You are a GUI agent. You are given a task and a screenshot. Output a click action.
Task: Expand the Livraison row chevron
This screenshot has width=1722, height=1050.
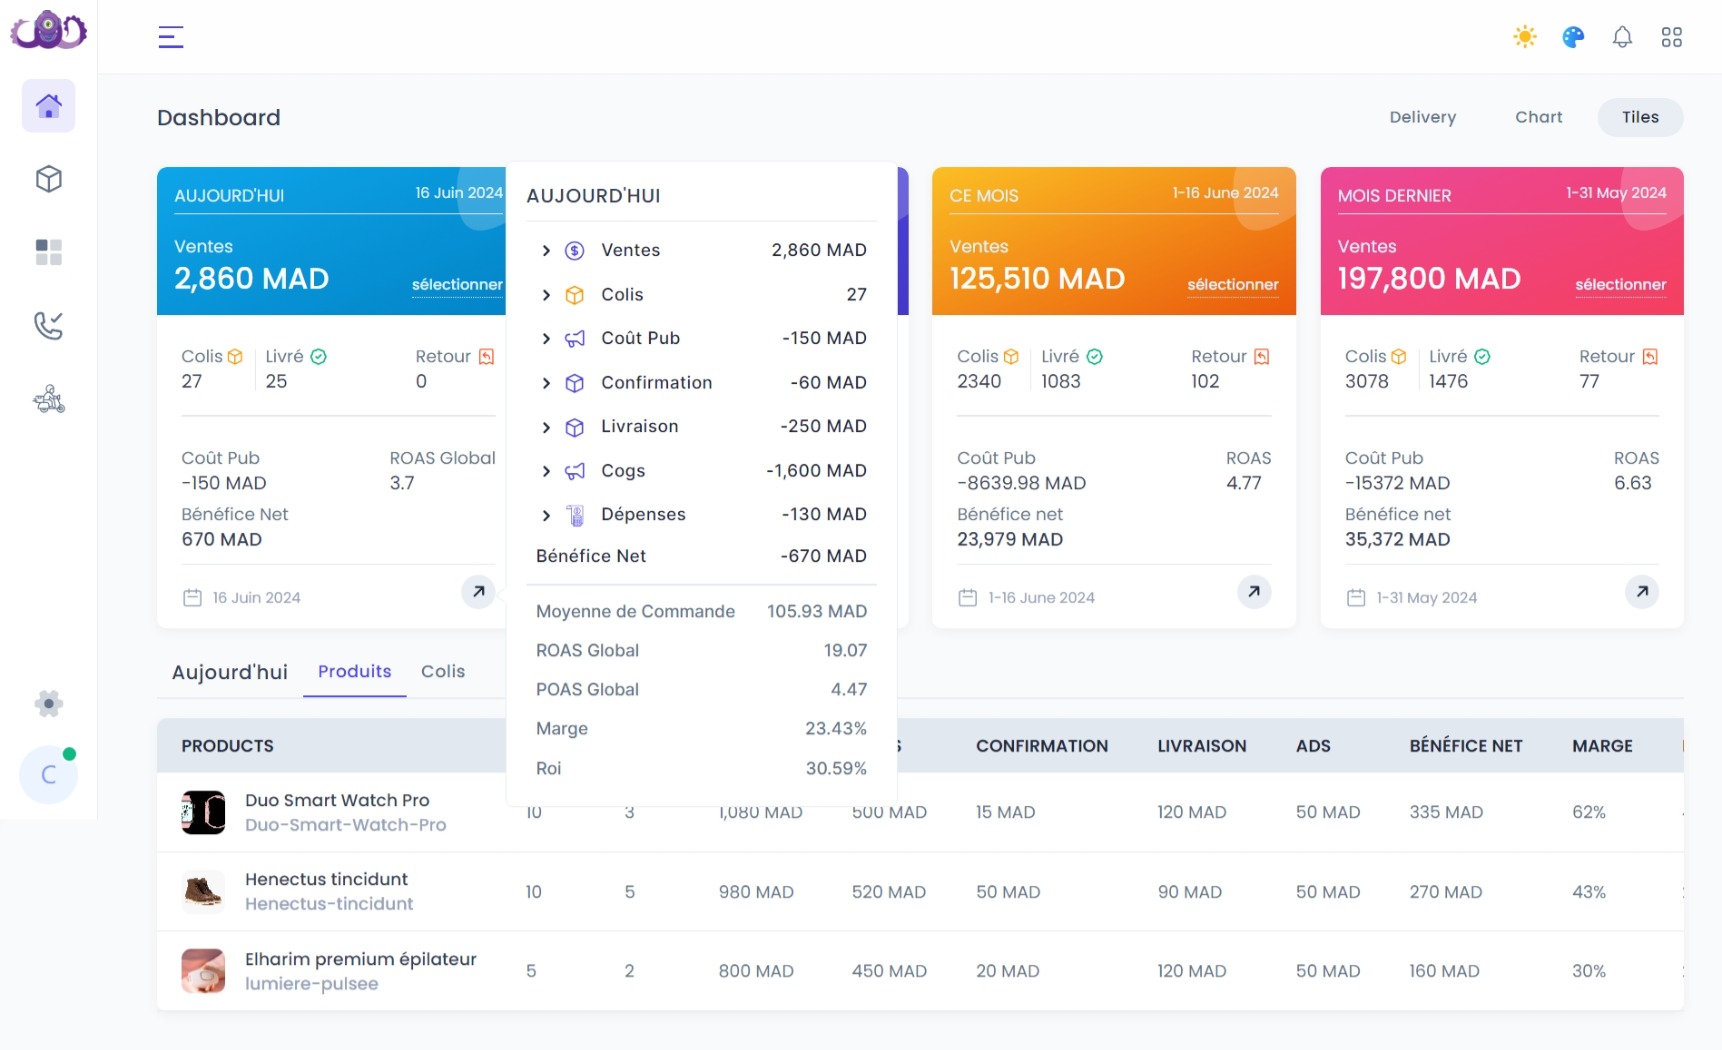tap(546, 426)
